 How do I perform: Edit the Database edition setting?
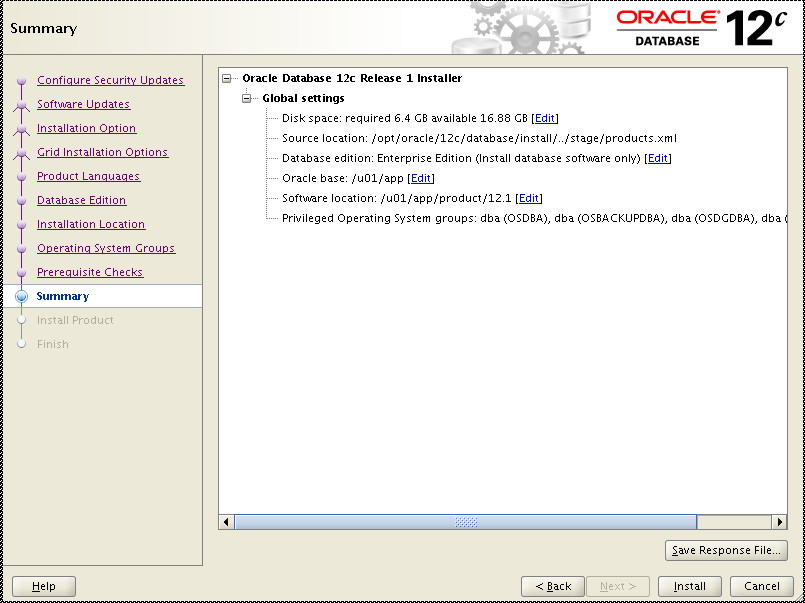658,158
